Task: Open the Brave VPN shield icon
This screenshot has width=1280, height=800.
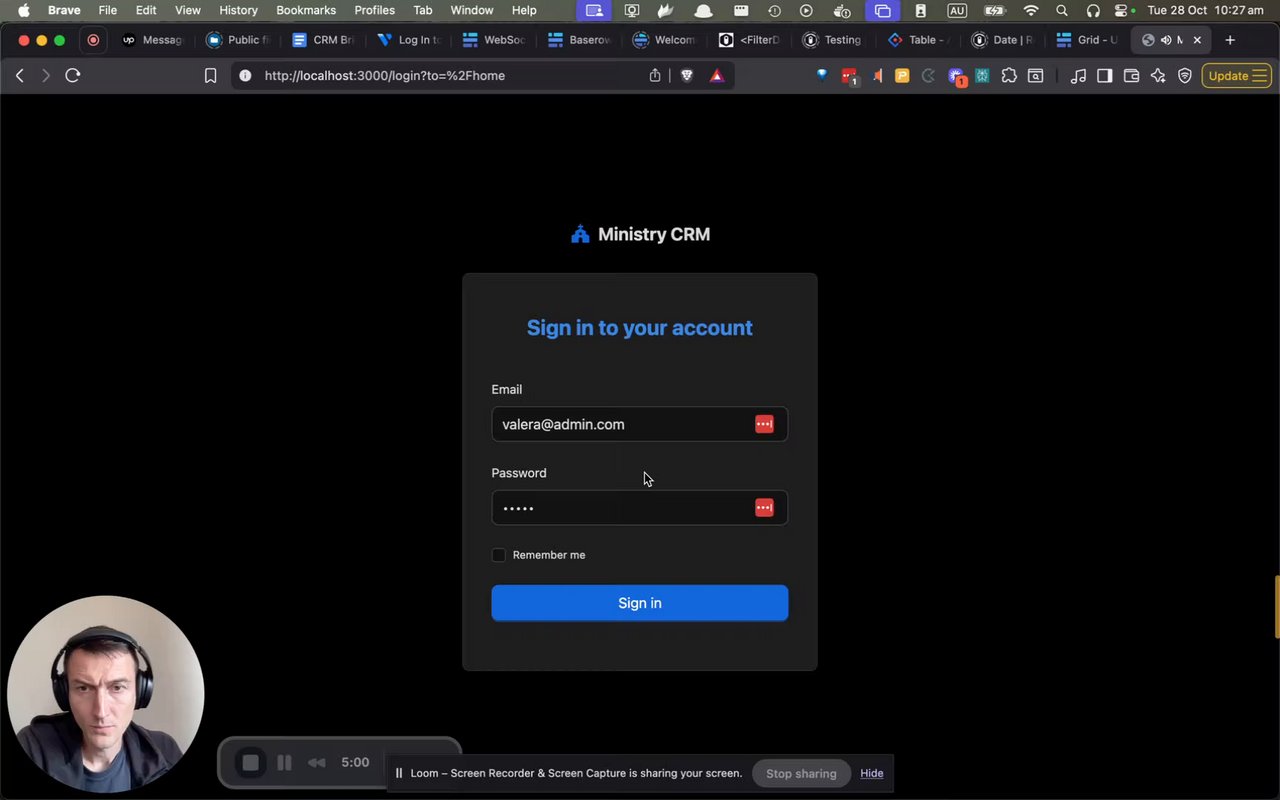Action: click(x=1185, y=75)
